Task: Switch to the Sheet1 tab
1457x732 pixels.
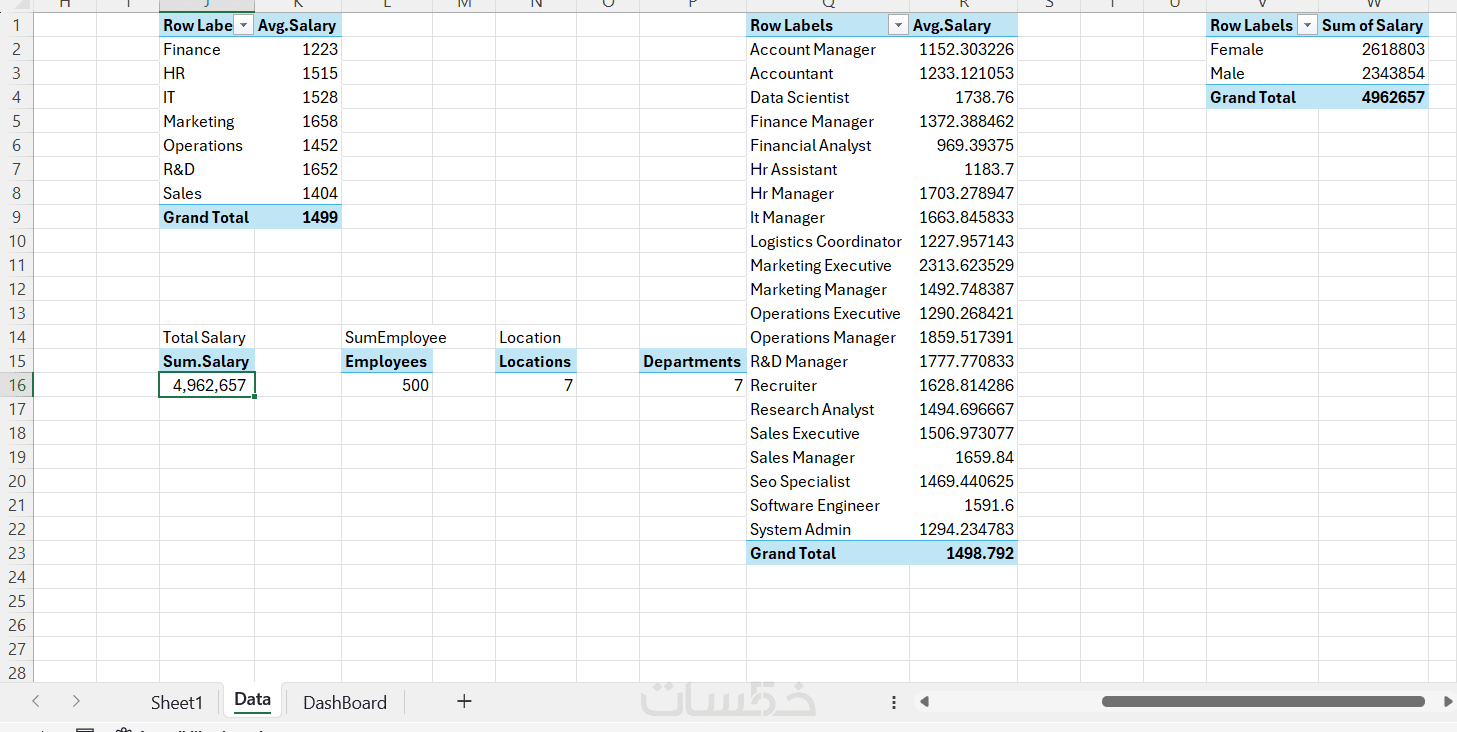Action: [x=177, y=702]
